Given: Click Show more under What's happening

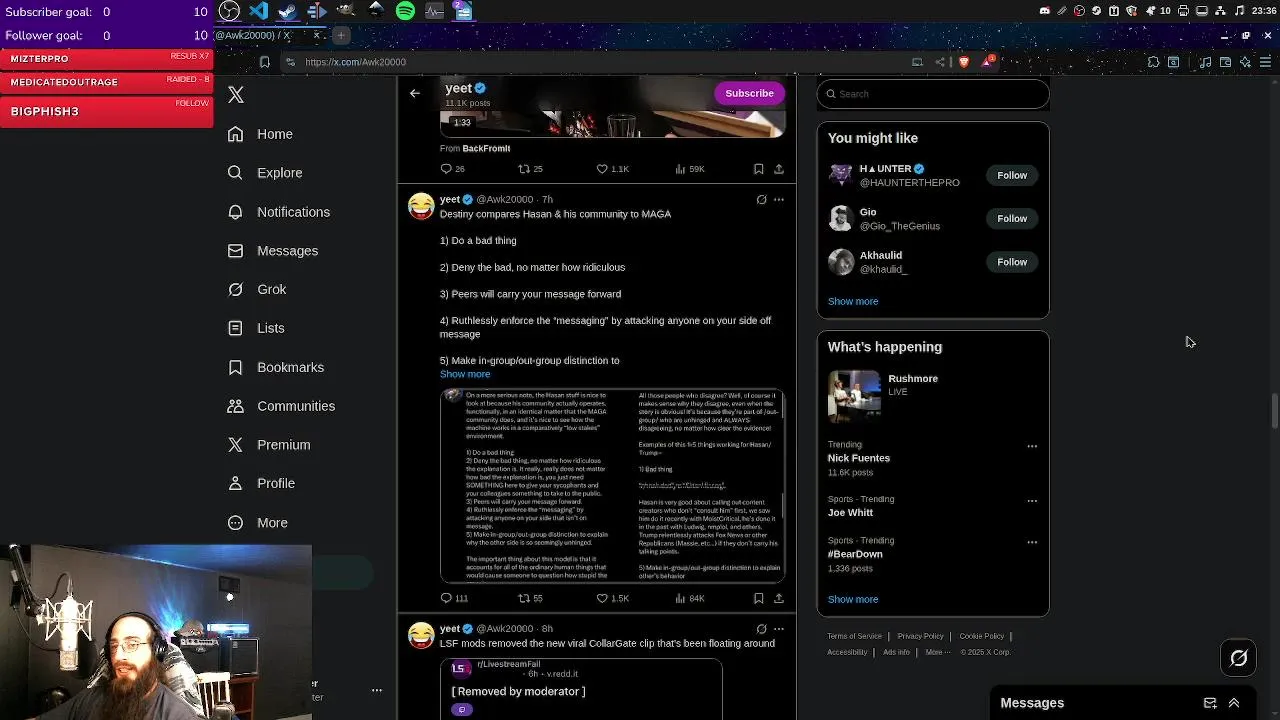Looking at the screenshot, I should [x=853, y=599].
